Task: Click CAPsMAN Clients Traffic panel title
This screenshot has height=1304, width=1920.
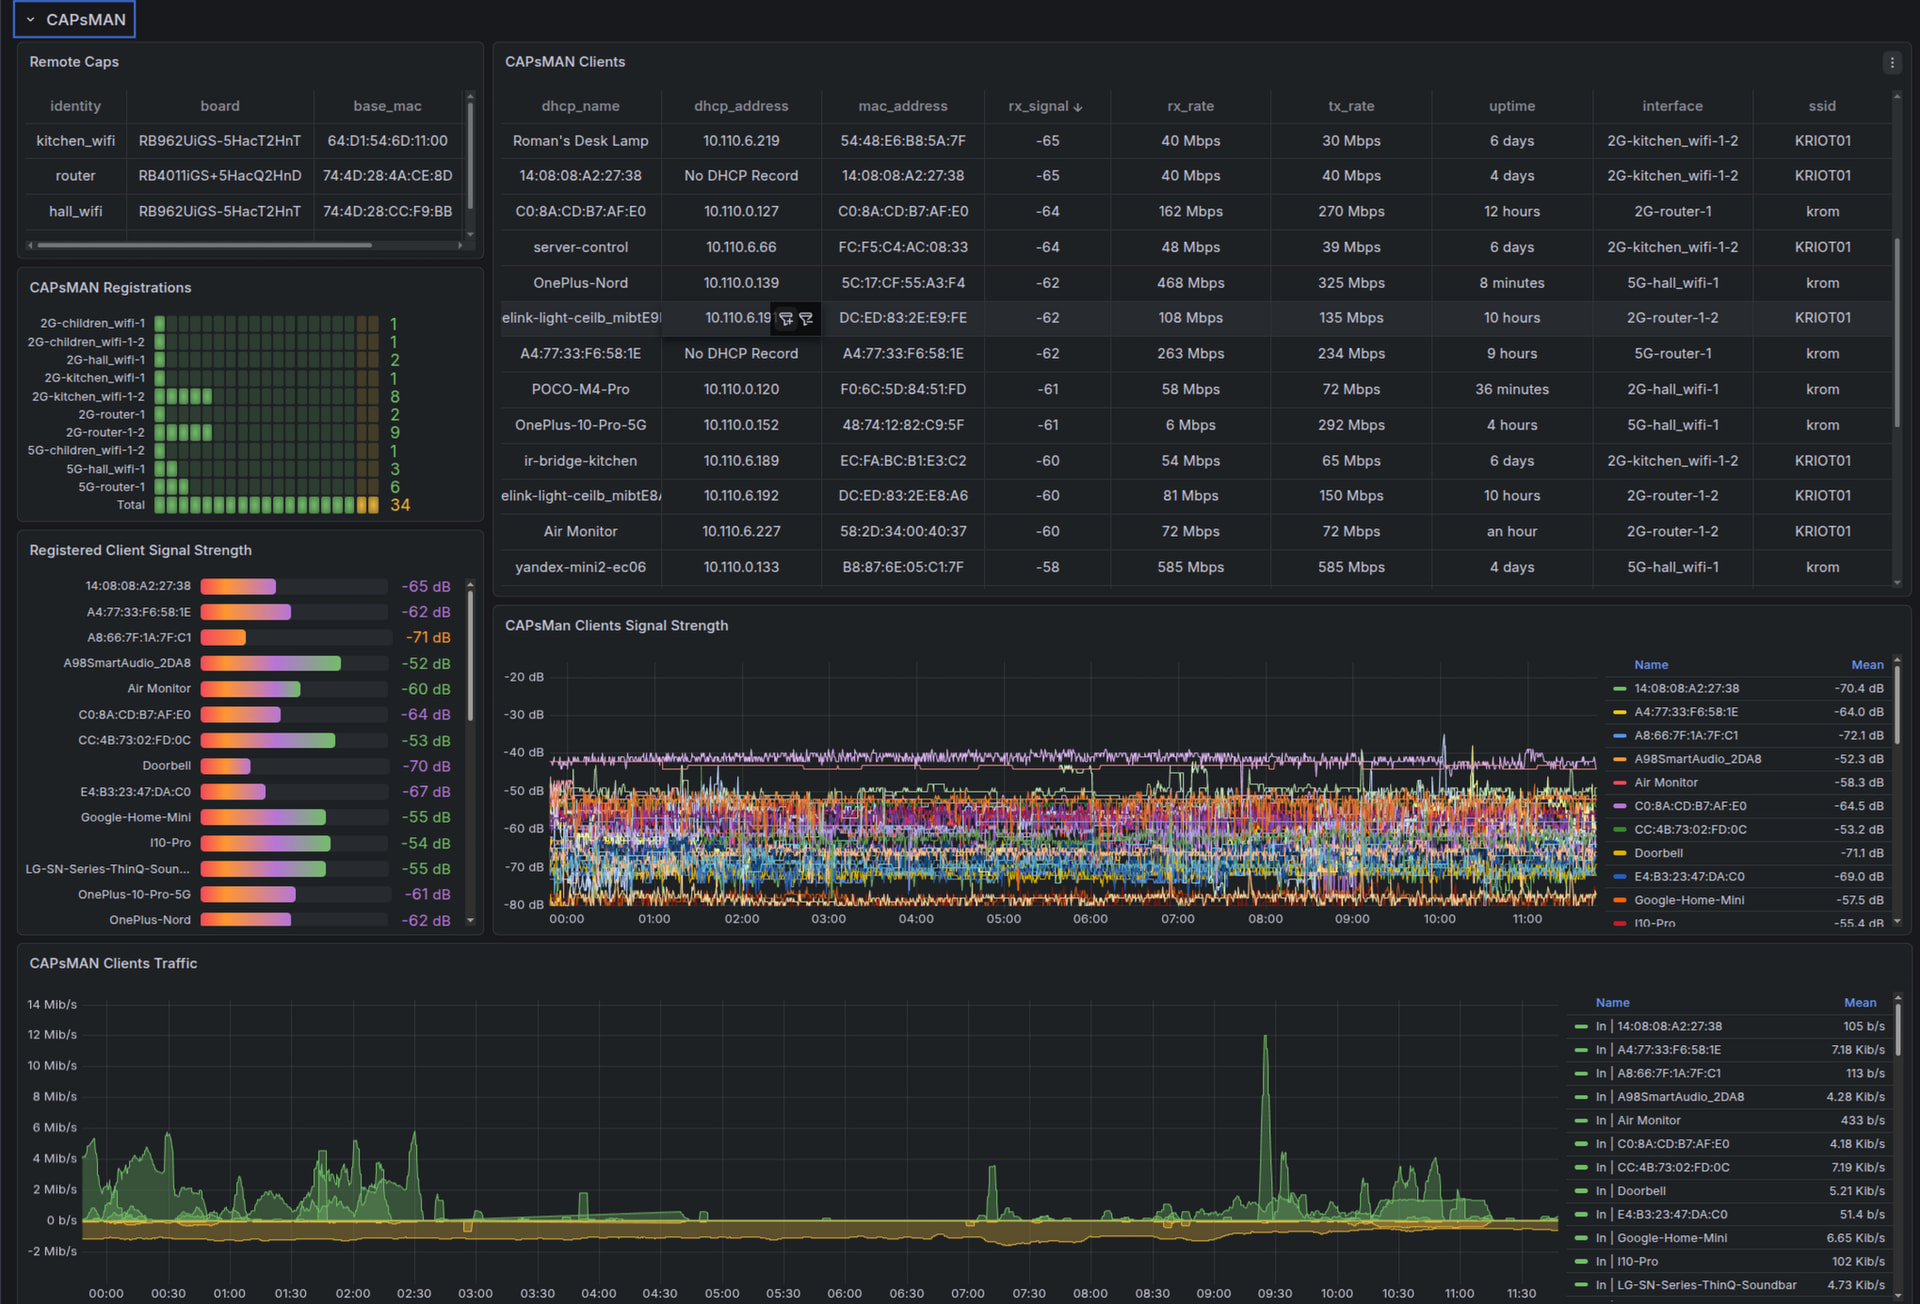Action: point(113,963)
